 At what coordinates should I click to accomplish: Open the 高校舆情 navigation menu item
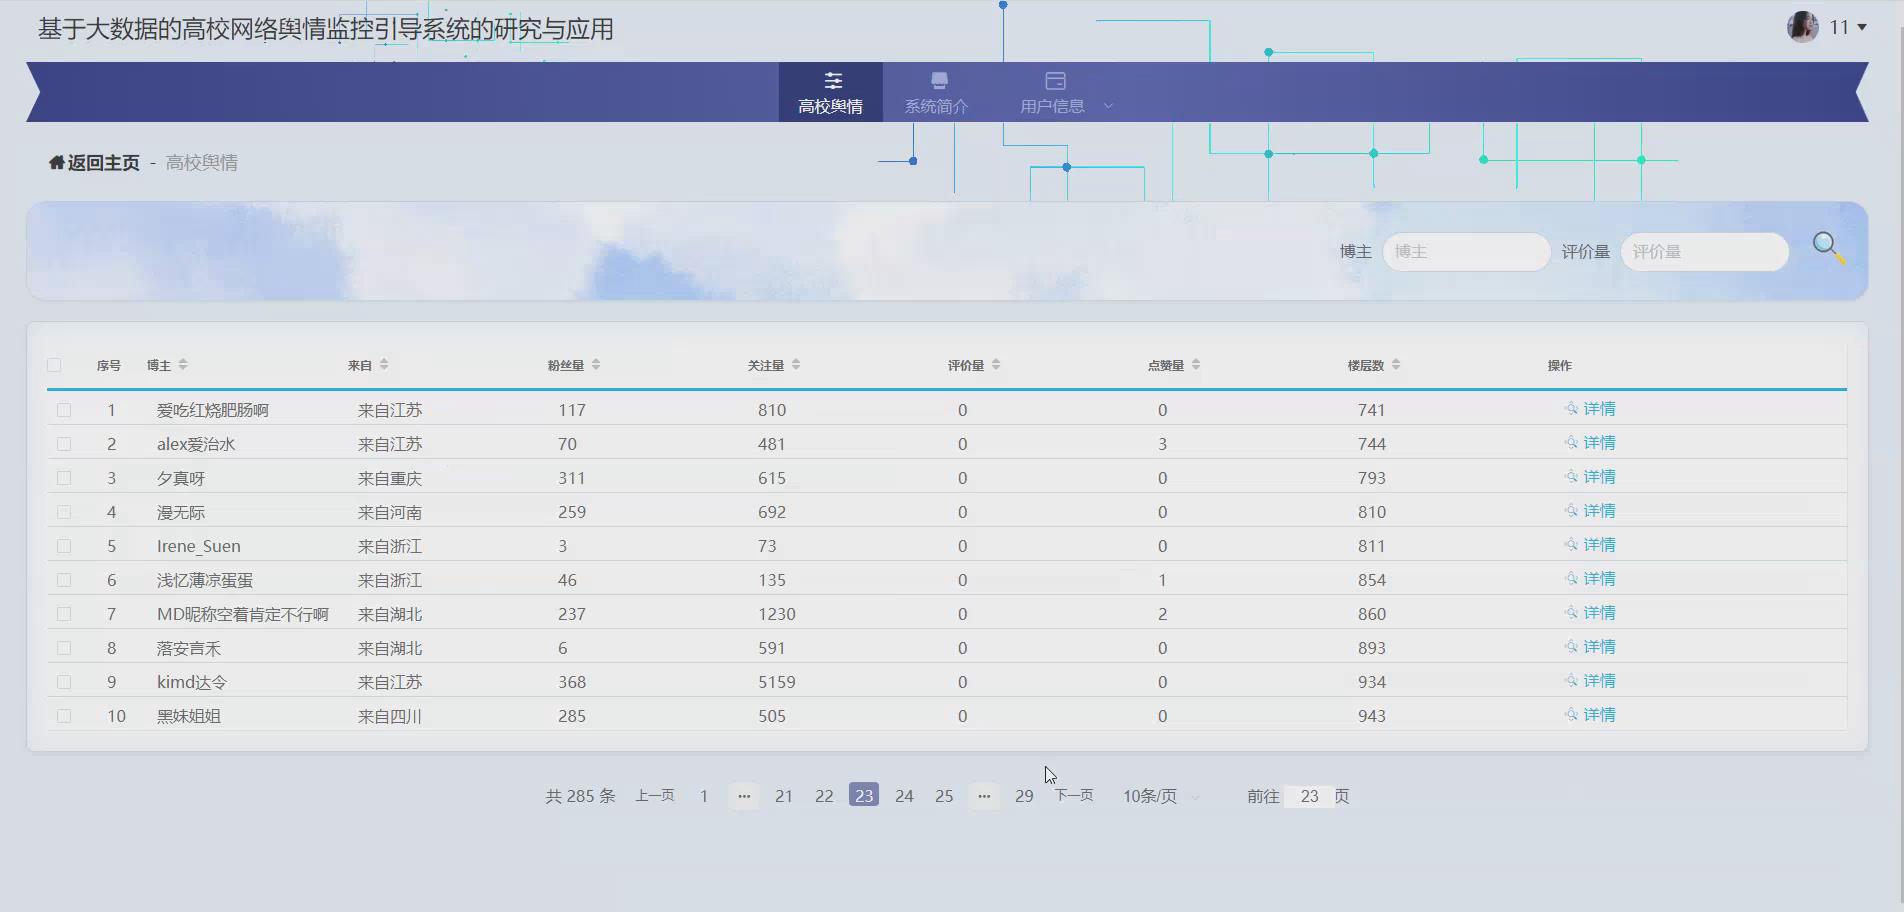(831, 92)
